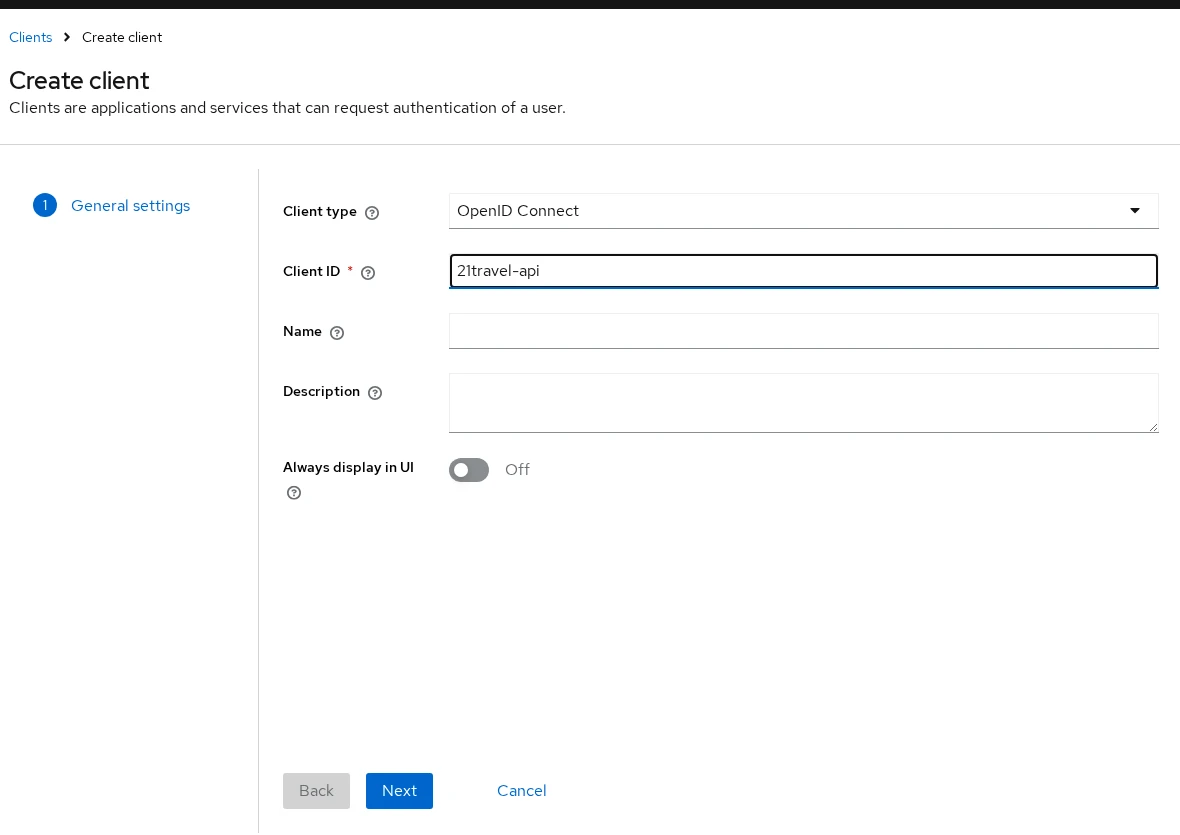Image resolution: width=1180 pixels, height=835 pixels.
Task: Toggle Always display in UI switch
Action: tap(469, 470)
